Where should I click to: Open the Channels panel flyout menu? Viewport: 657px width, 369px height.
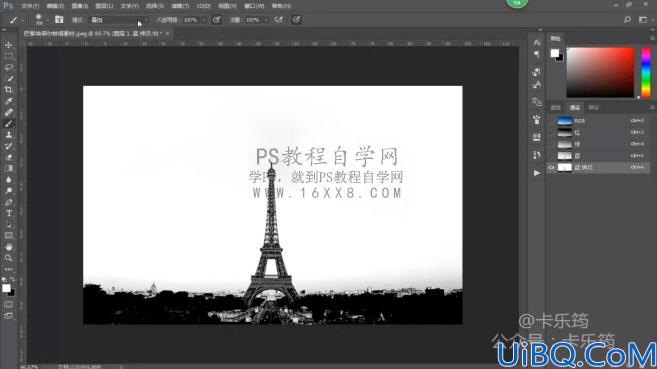coord(652,108)
